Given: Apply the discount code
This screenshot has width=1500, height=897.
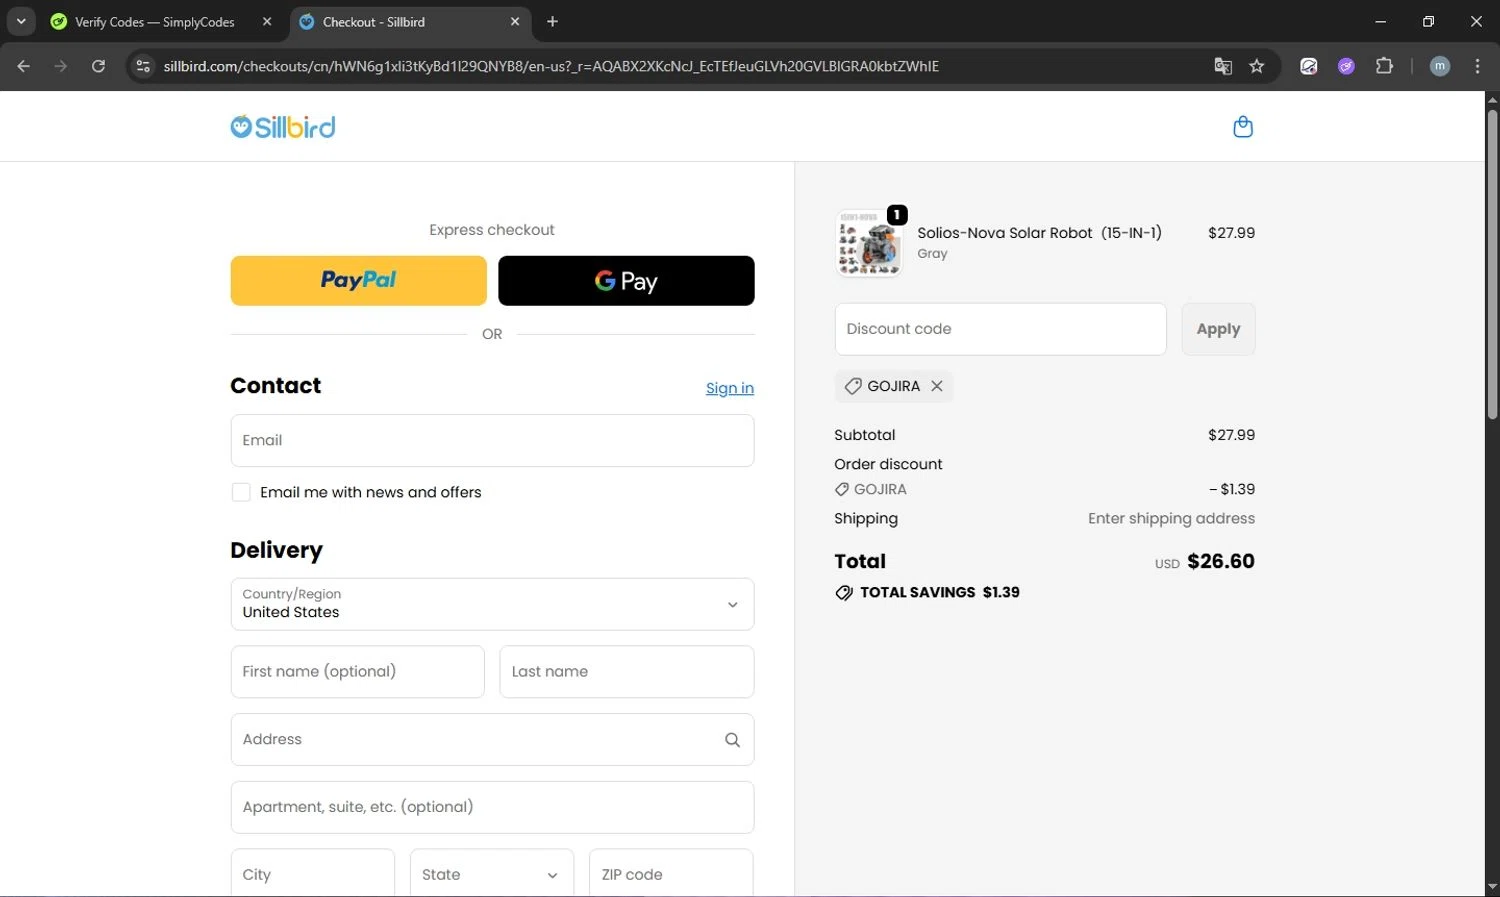Looking at the screenshot, I should [x=1218, y=329].
